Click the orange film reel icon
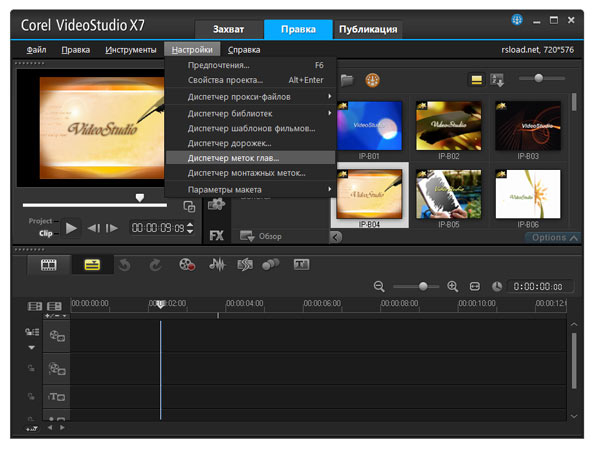This screenshot has height=454, width=600. click(372, 80)
